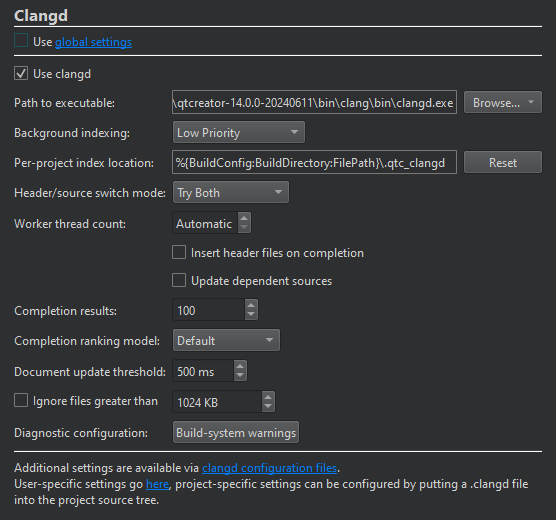Click the Completion results label
The width and height of the screenshot is (556, 520).
(x=66, y=311)
